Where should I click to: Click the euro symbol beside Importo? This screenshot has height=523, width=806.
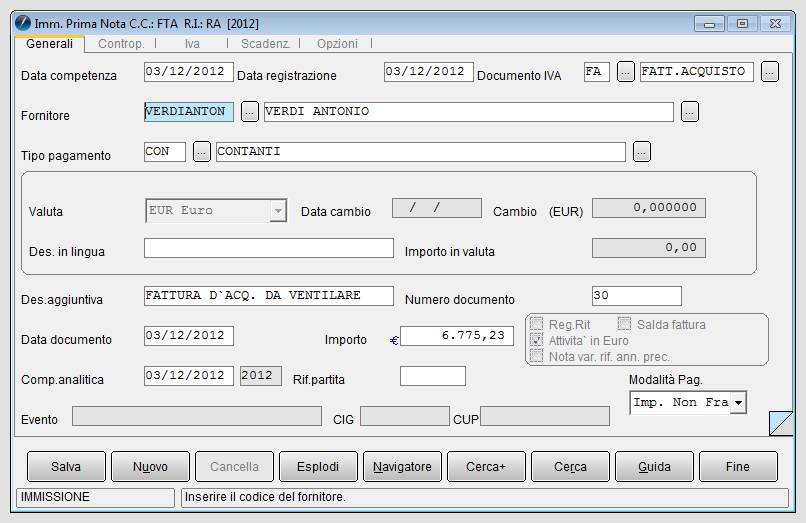click(x=394, y=340)
